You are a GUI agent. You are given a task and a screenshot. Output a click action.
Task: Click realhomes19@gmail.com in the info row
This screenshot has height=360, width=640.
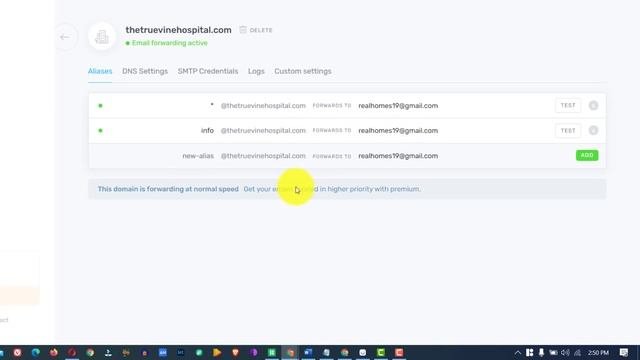(x=398, y=131)
